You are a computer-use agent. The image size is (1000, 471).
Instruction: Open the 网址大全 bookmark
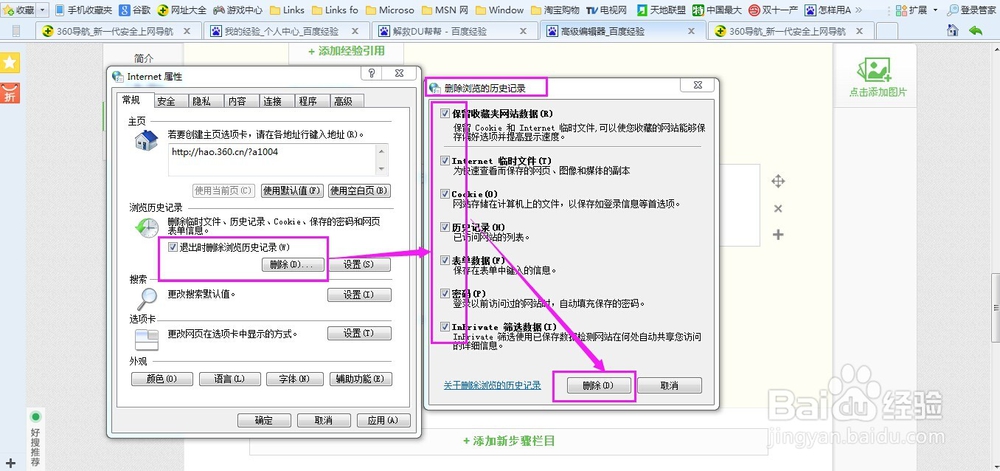(x=182, y=10)
